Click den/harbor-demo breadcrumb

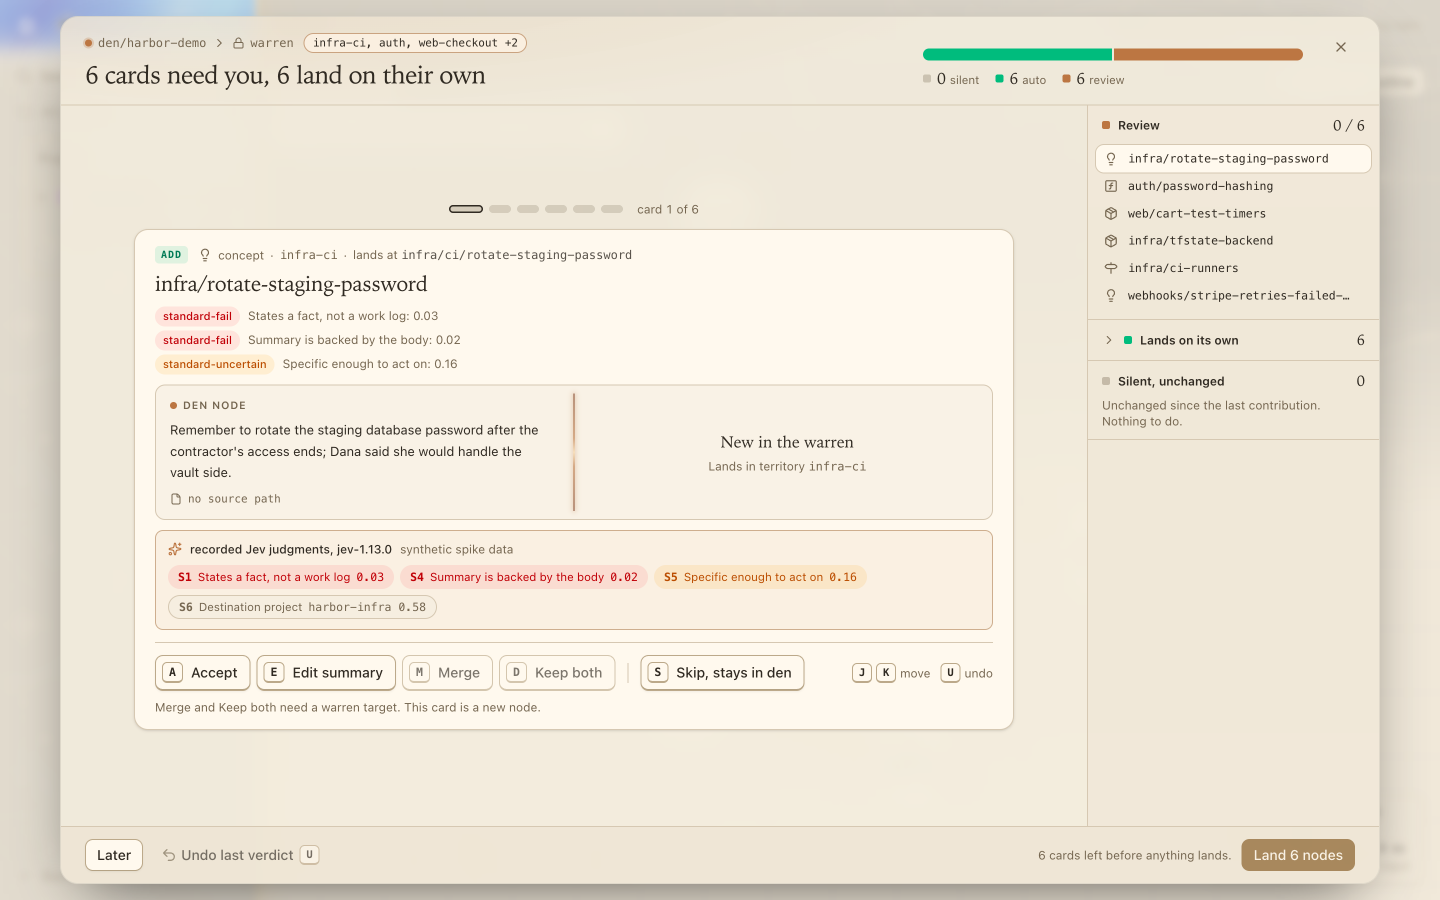click(x=152, y=43)
